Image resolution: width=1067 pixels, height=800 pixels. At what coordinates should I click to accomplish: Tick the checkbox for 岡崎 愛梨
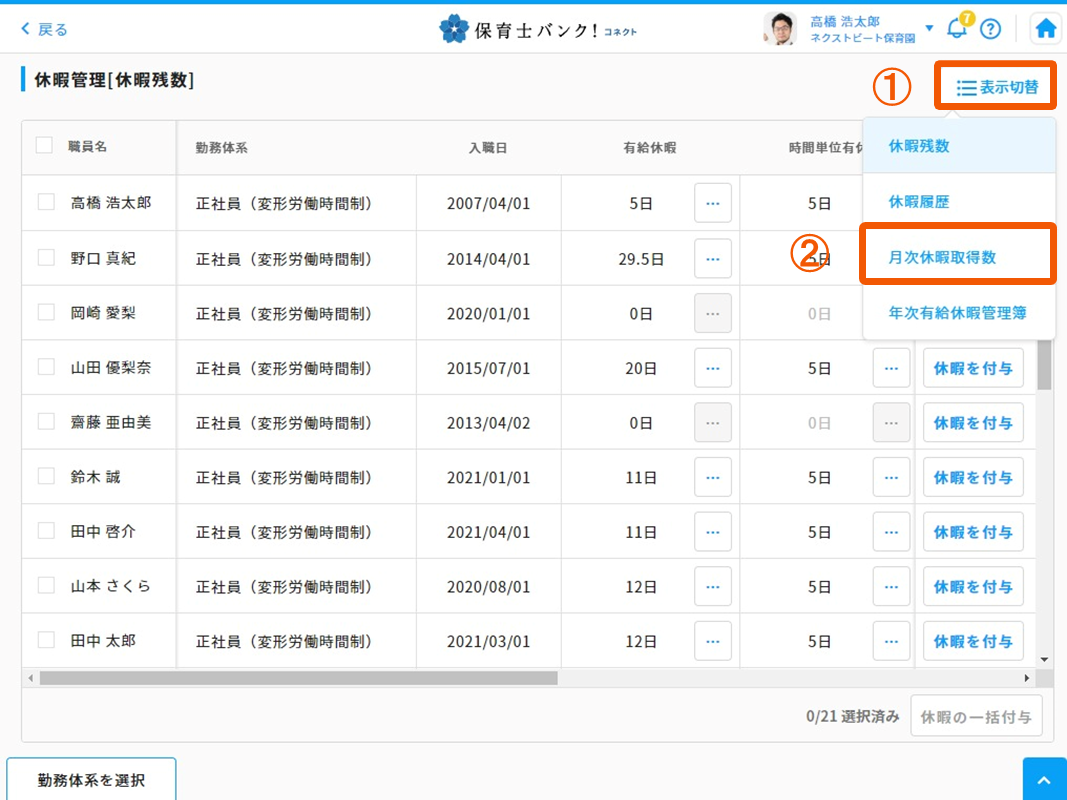click(x=46, y=312)
